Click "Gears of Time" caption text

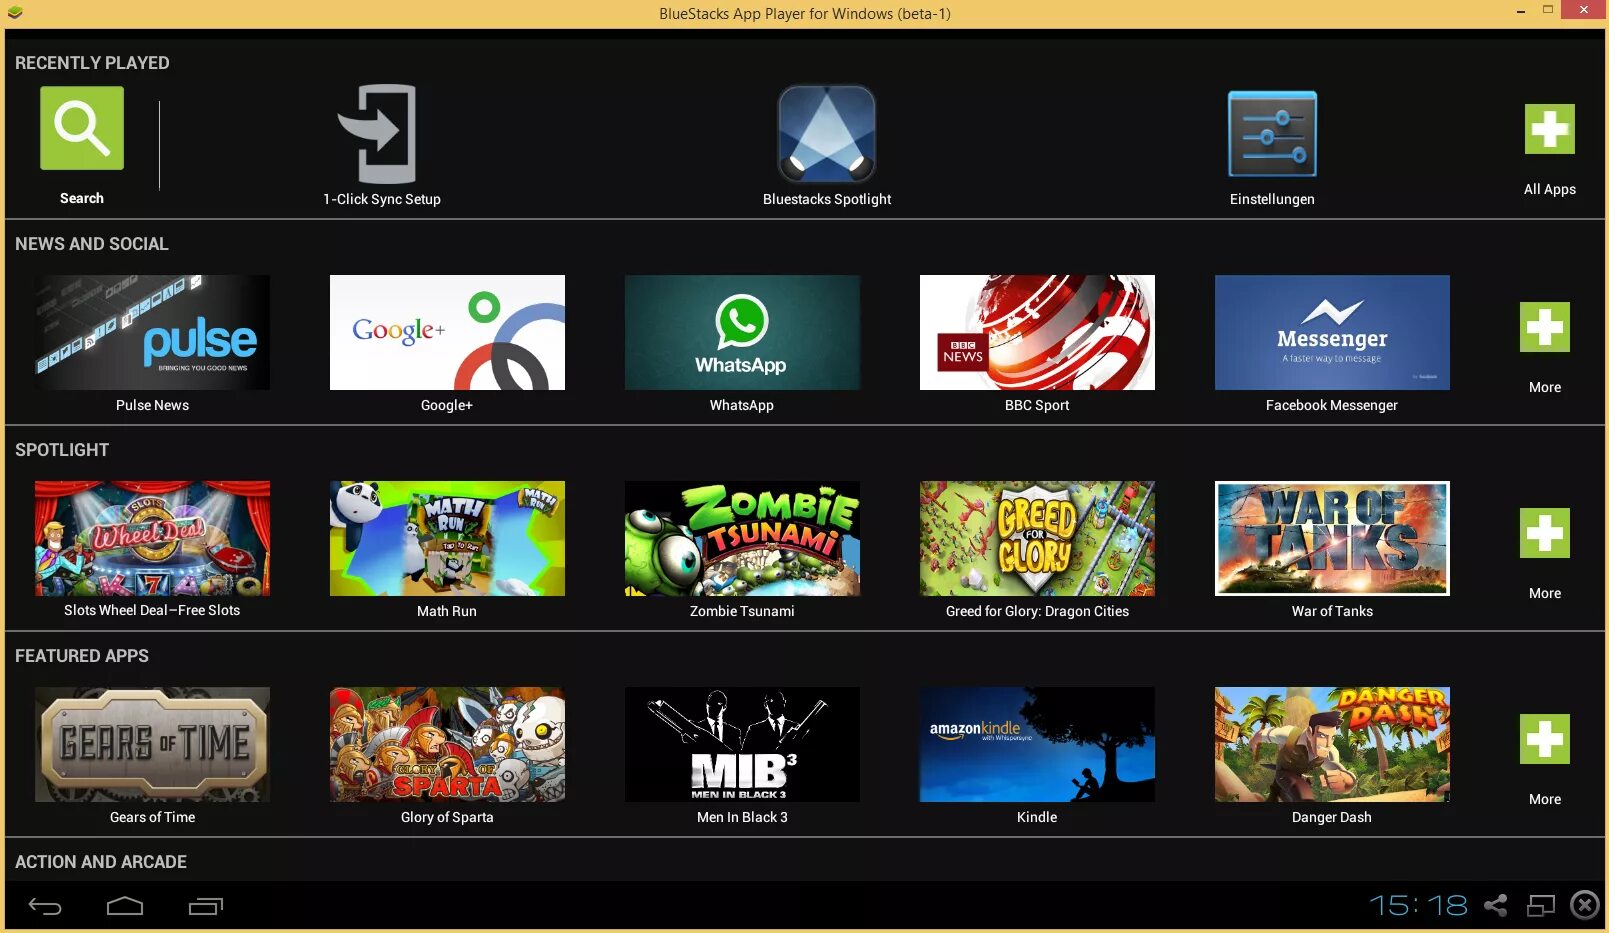click(152, 817)
